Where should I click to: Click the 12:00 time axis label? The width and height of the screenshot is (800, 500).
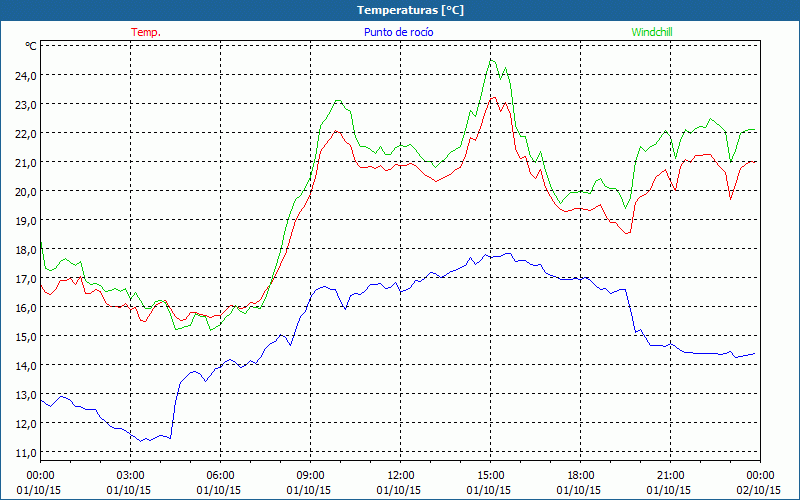click(x=401, y=476)
